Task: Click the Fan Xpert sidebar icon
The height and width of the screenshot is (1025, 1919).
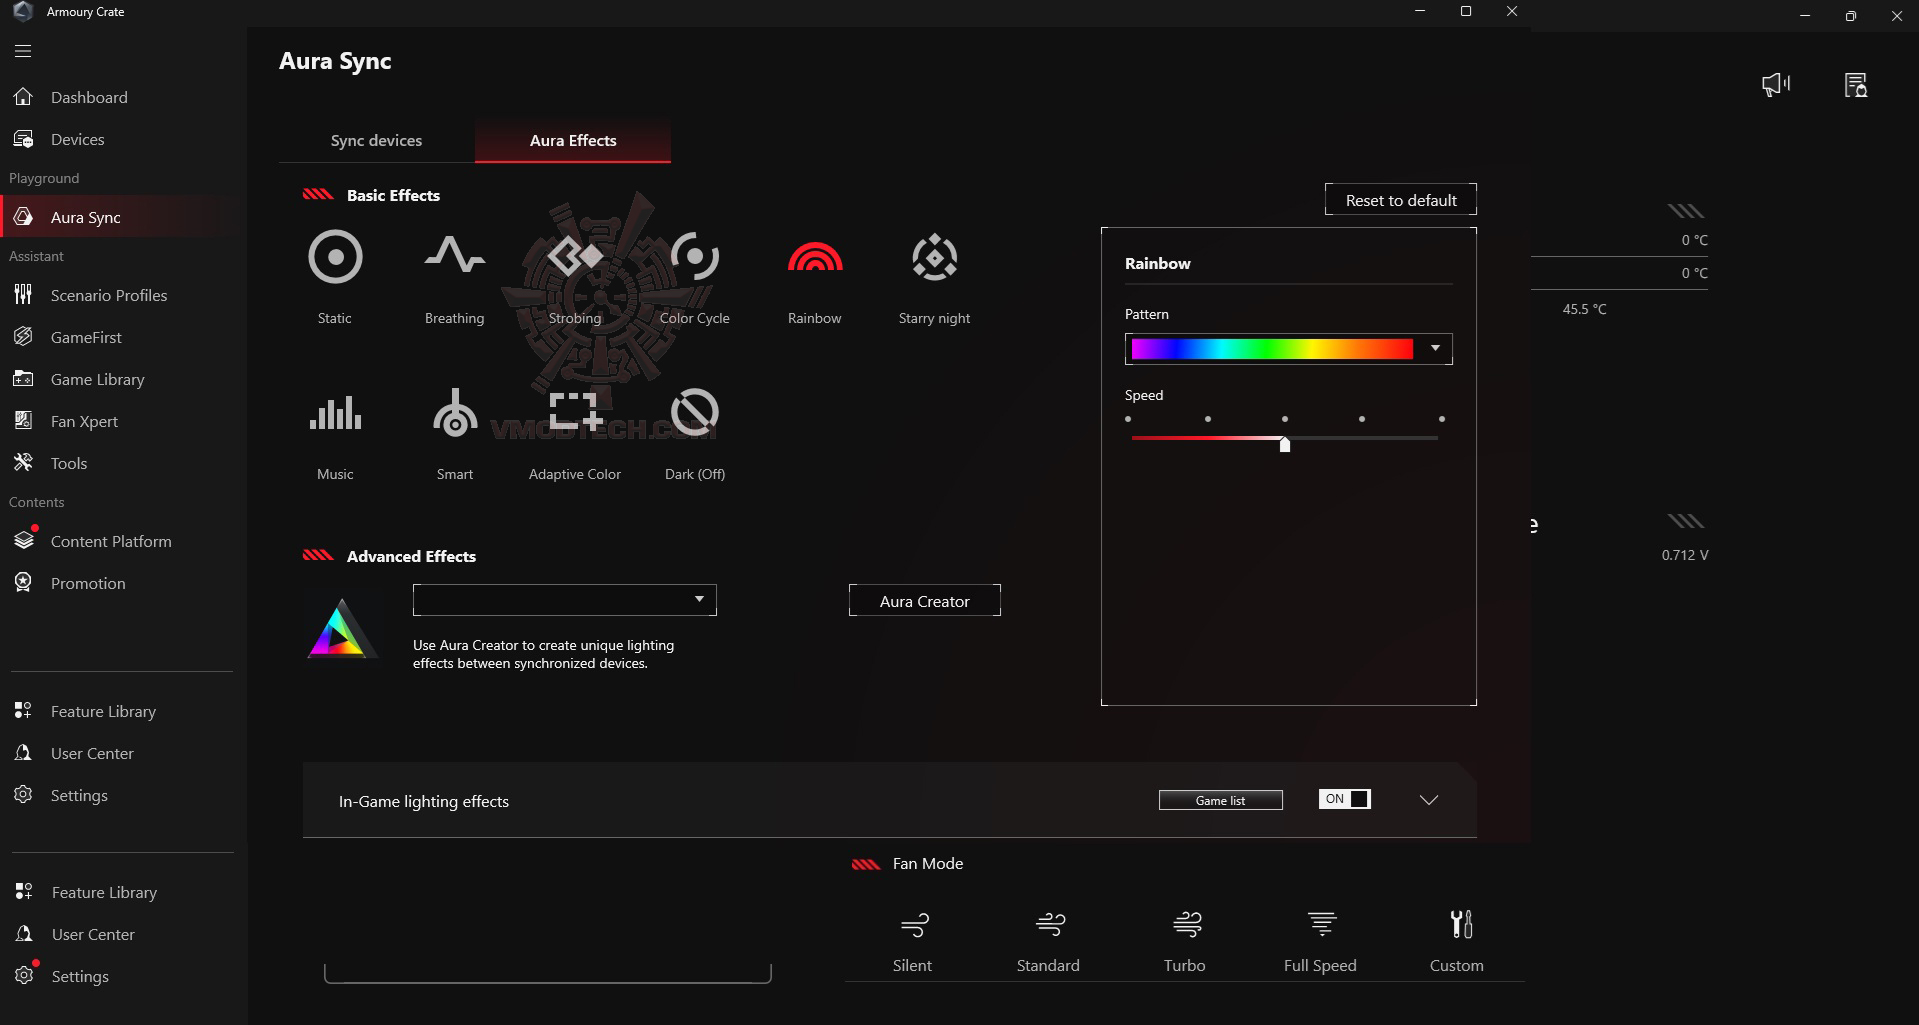Action: coord(23,421)
